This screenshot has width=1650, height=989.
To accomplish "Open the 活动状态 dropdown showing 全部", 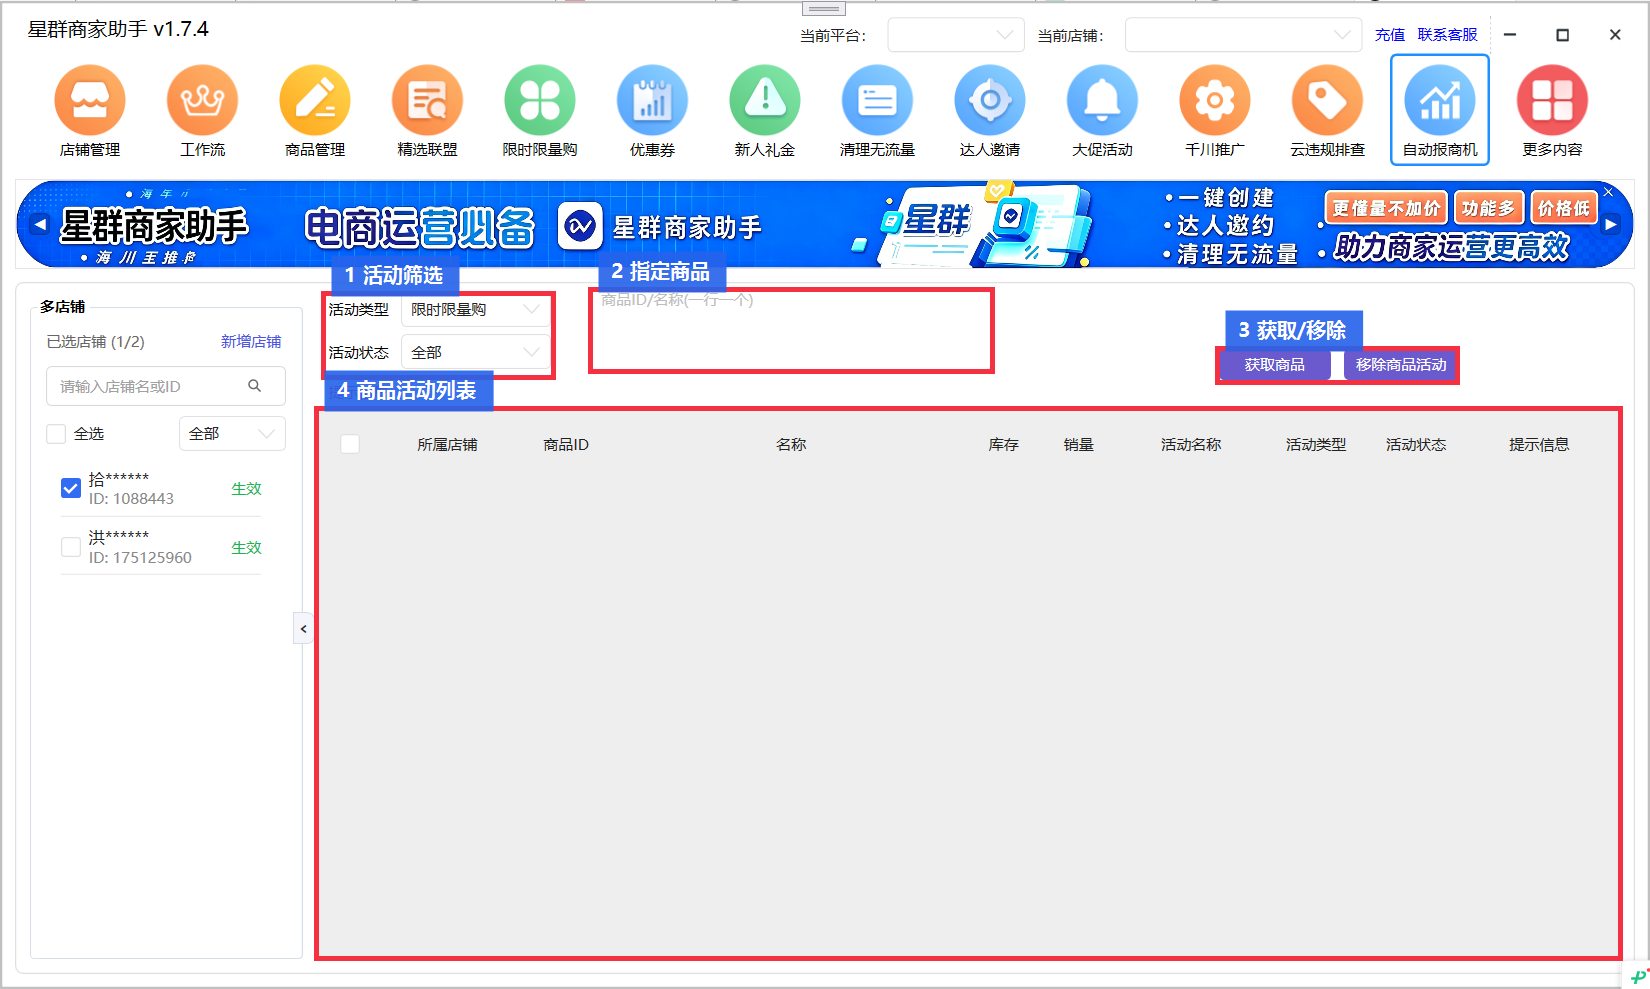I will tap(475, 352).
